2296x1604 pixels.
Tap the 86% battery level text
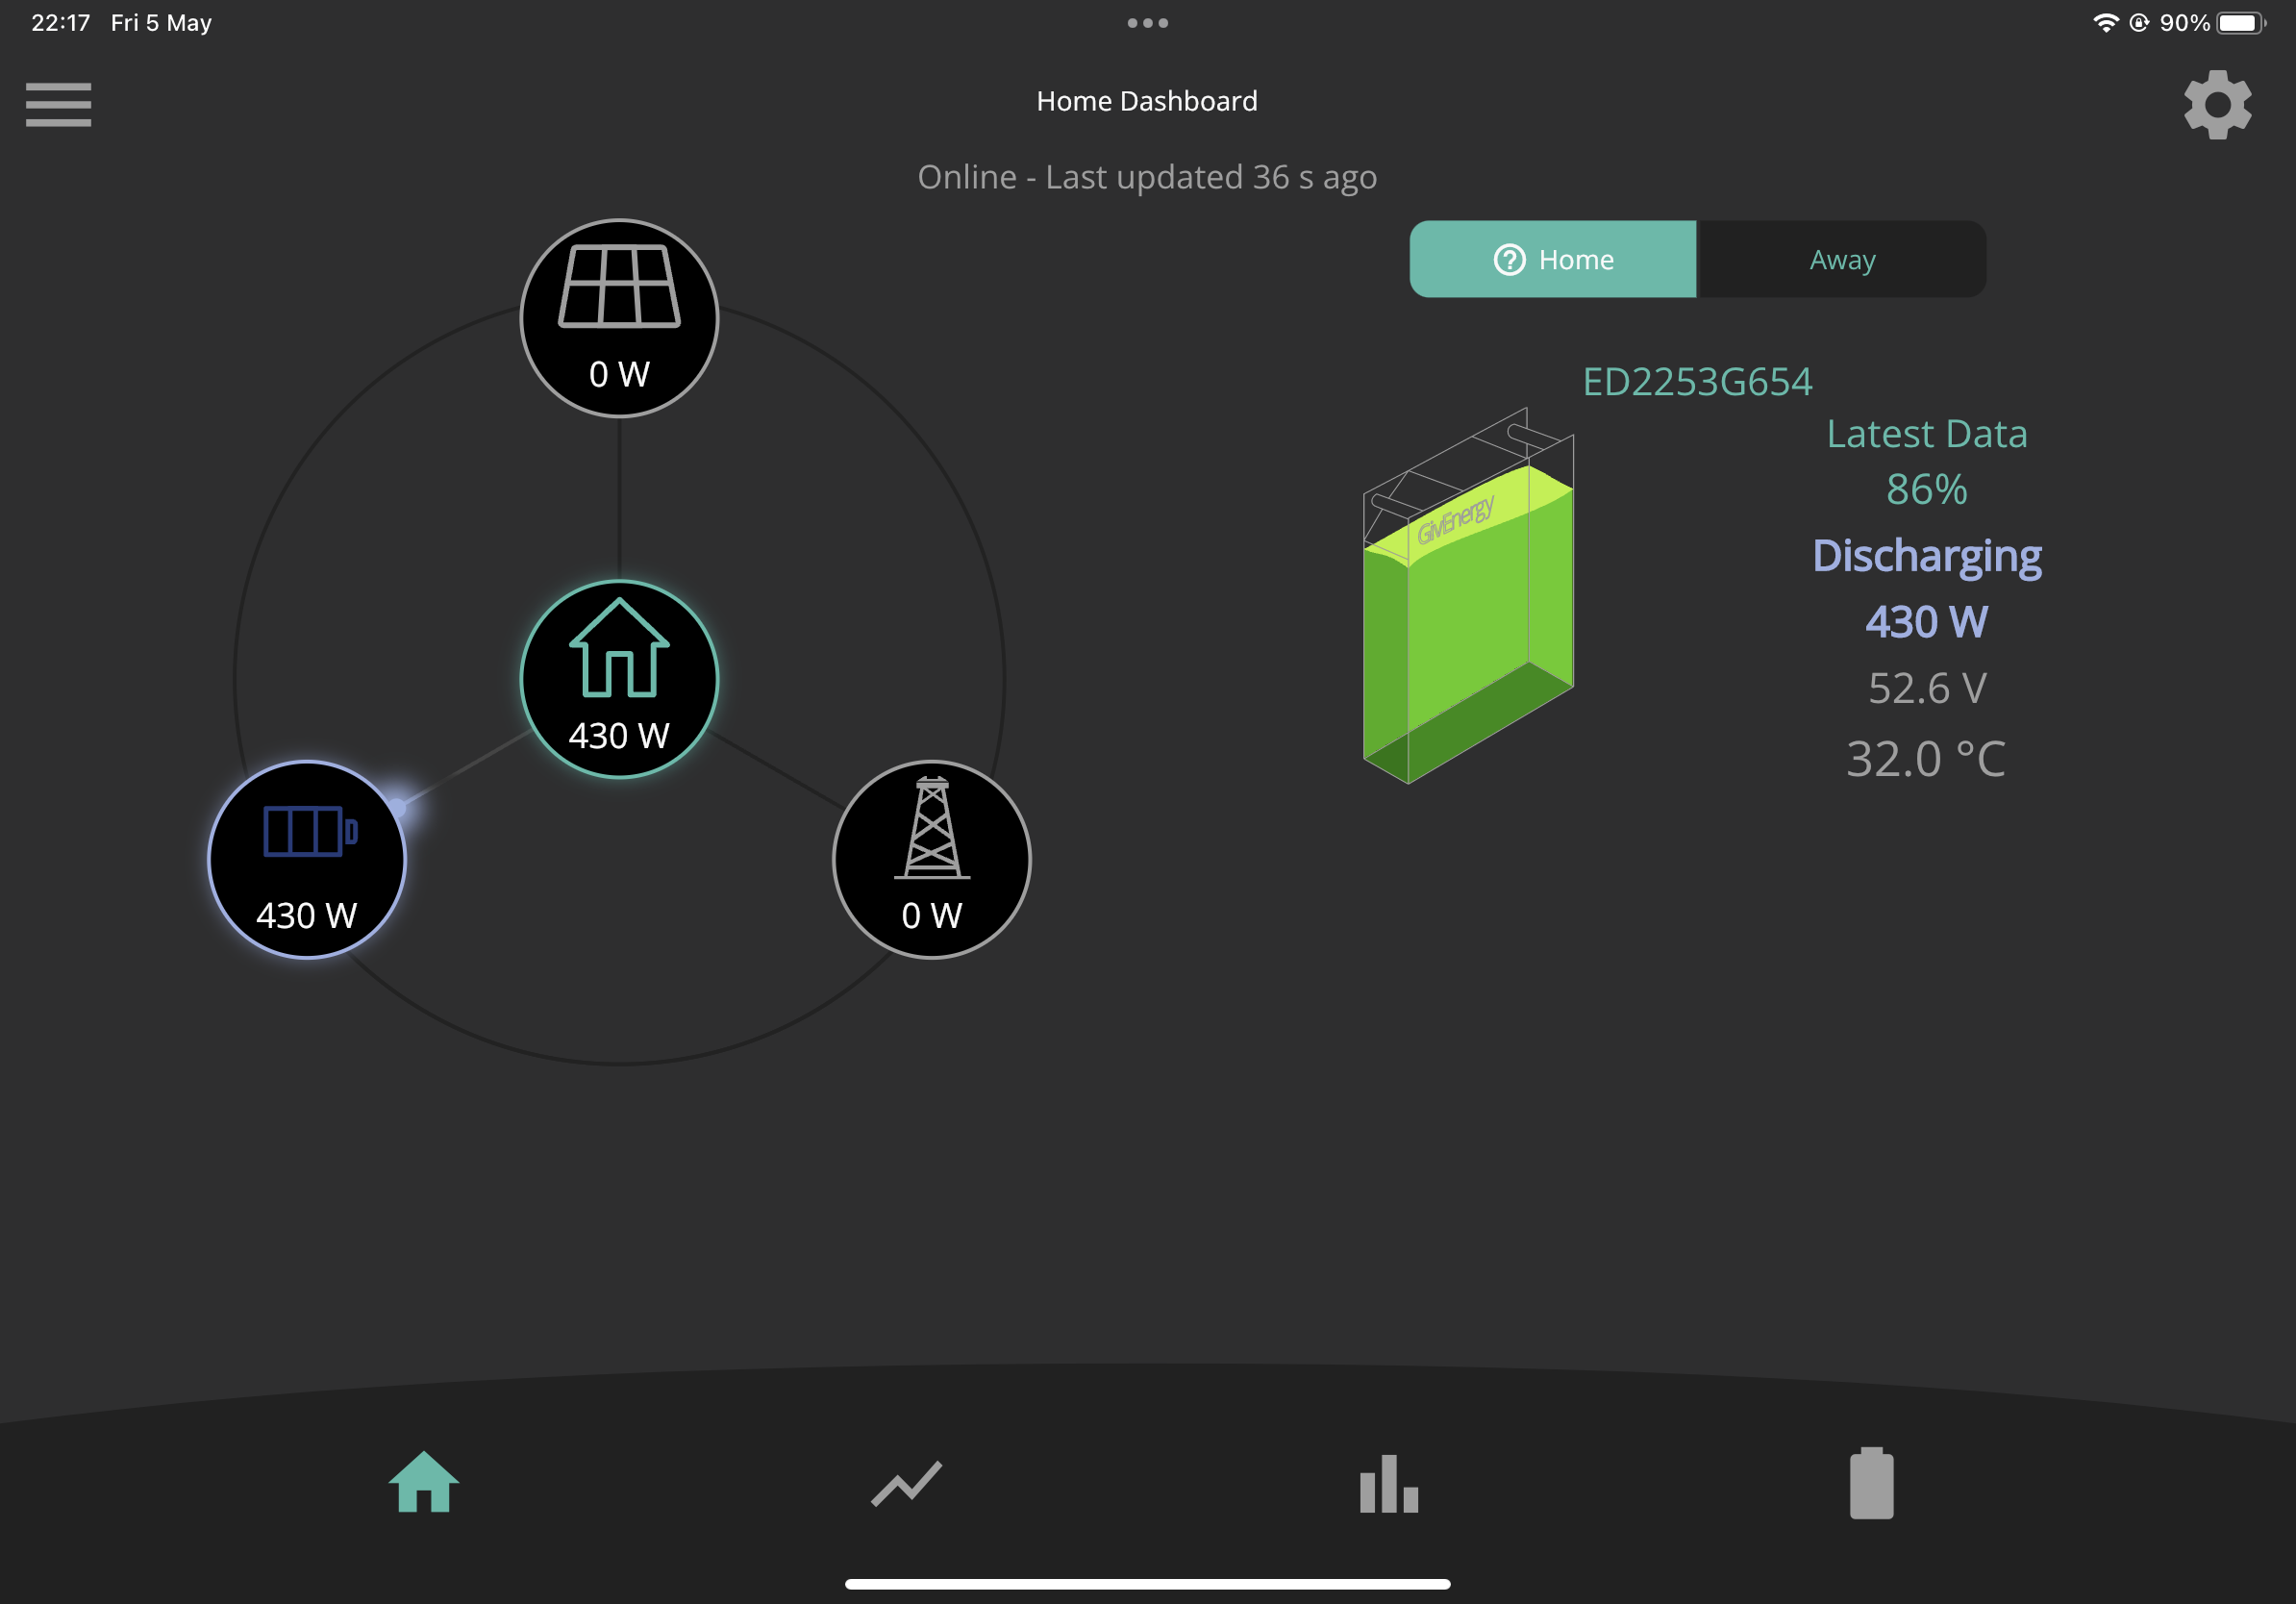(1926, 490)
